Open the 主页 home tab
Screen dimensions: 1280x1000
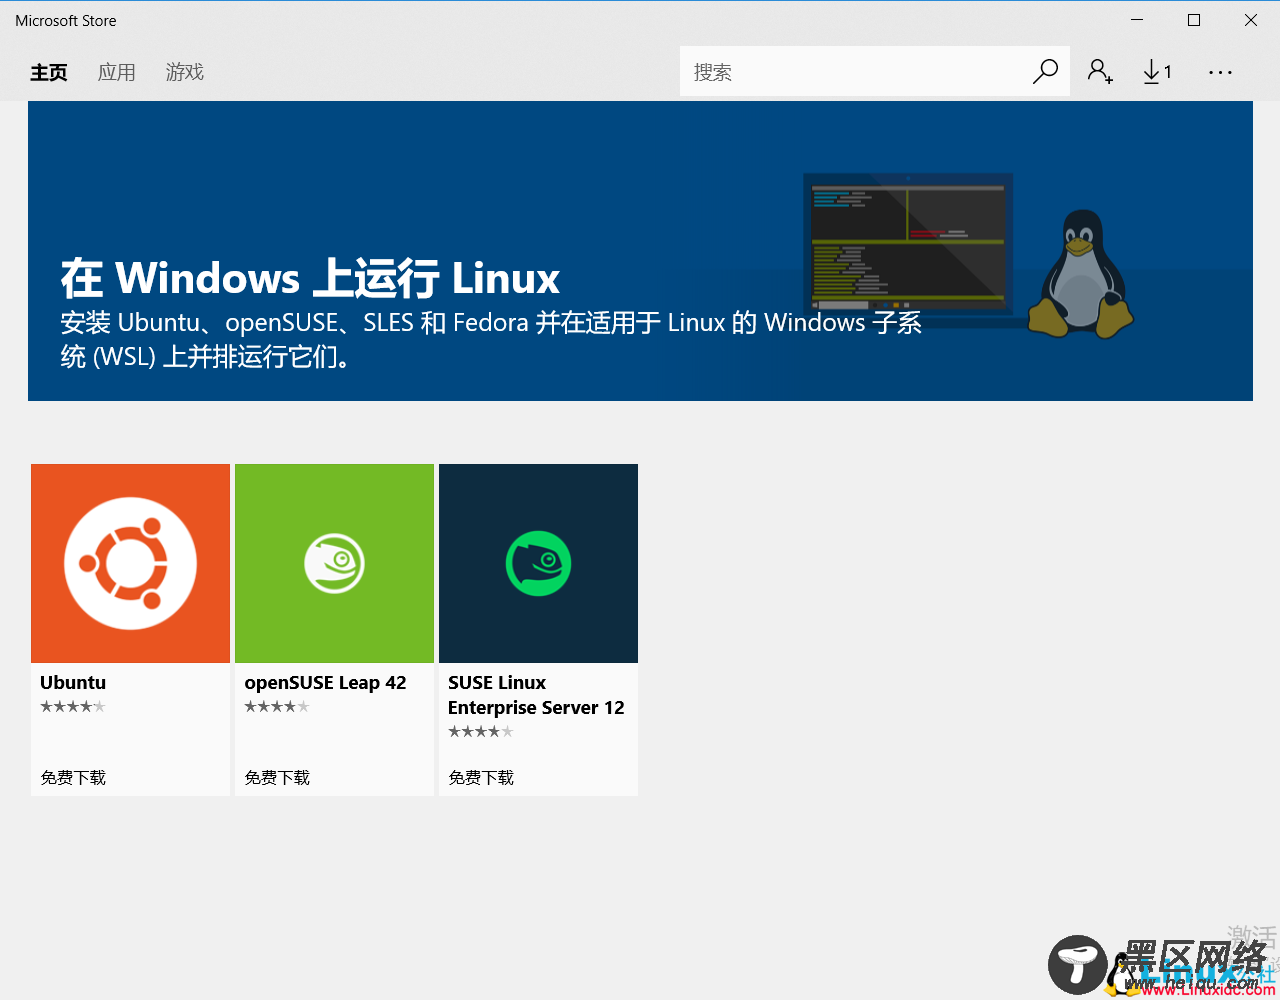pyautogui.click(x=49, y=72)
